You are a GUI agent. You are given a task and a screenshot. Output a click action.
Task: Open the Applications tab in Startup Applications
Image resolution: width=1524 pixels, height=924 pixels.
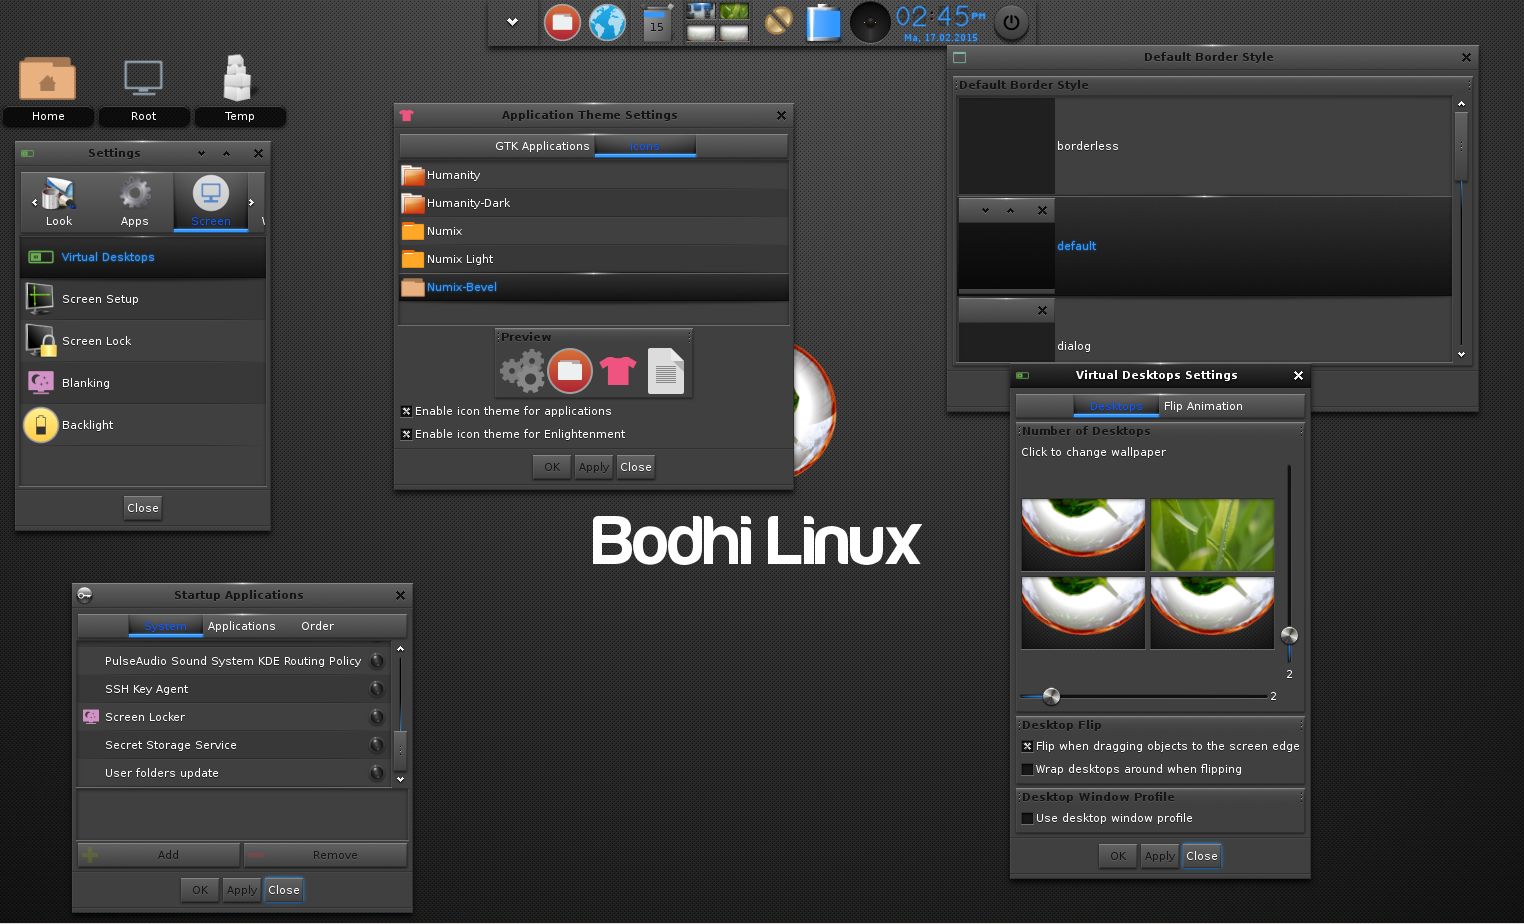(x=241, y=626)
